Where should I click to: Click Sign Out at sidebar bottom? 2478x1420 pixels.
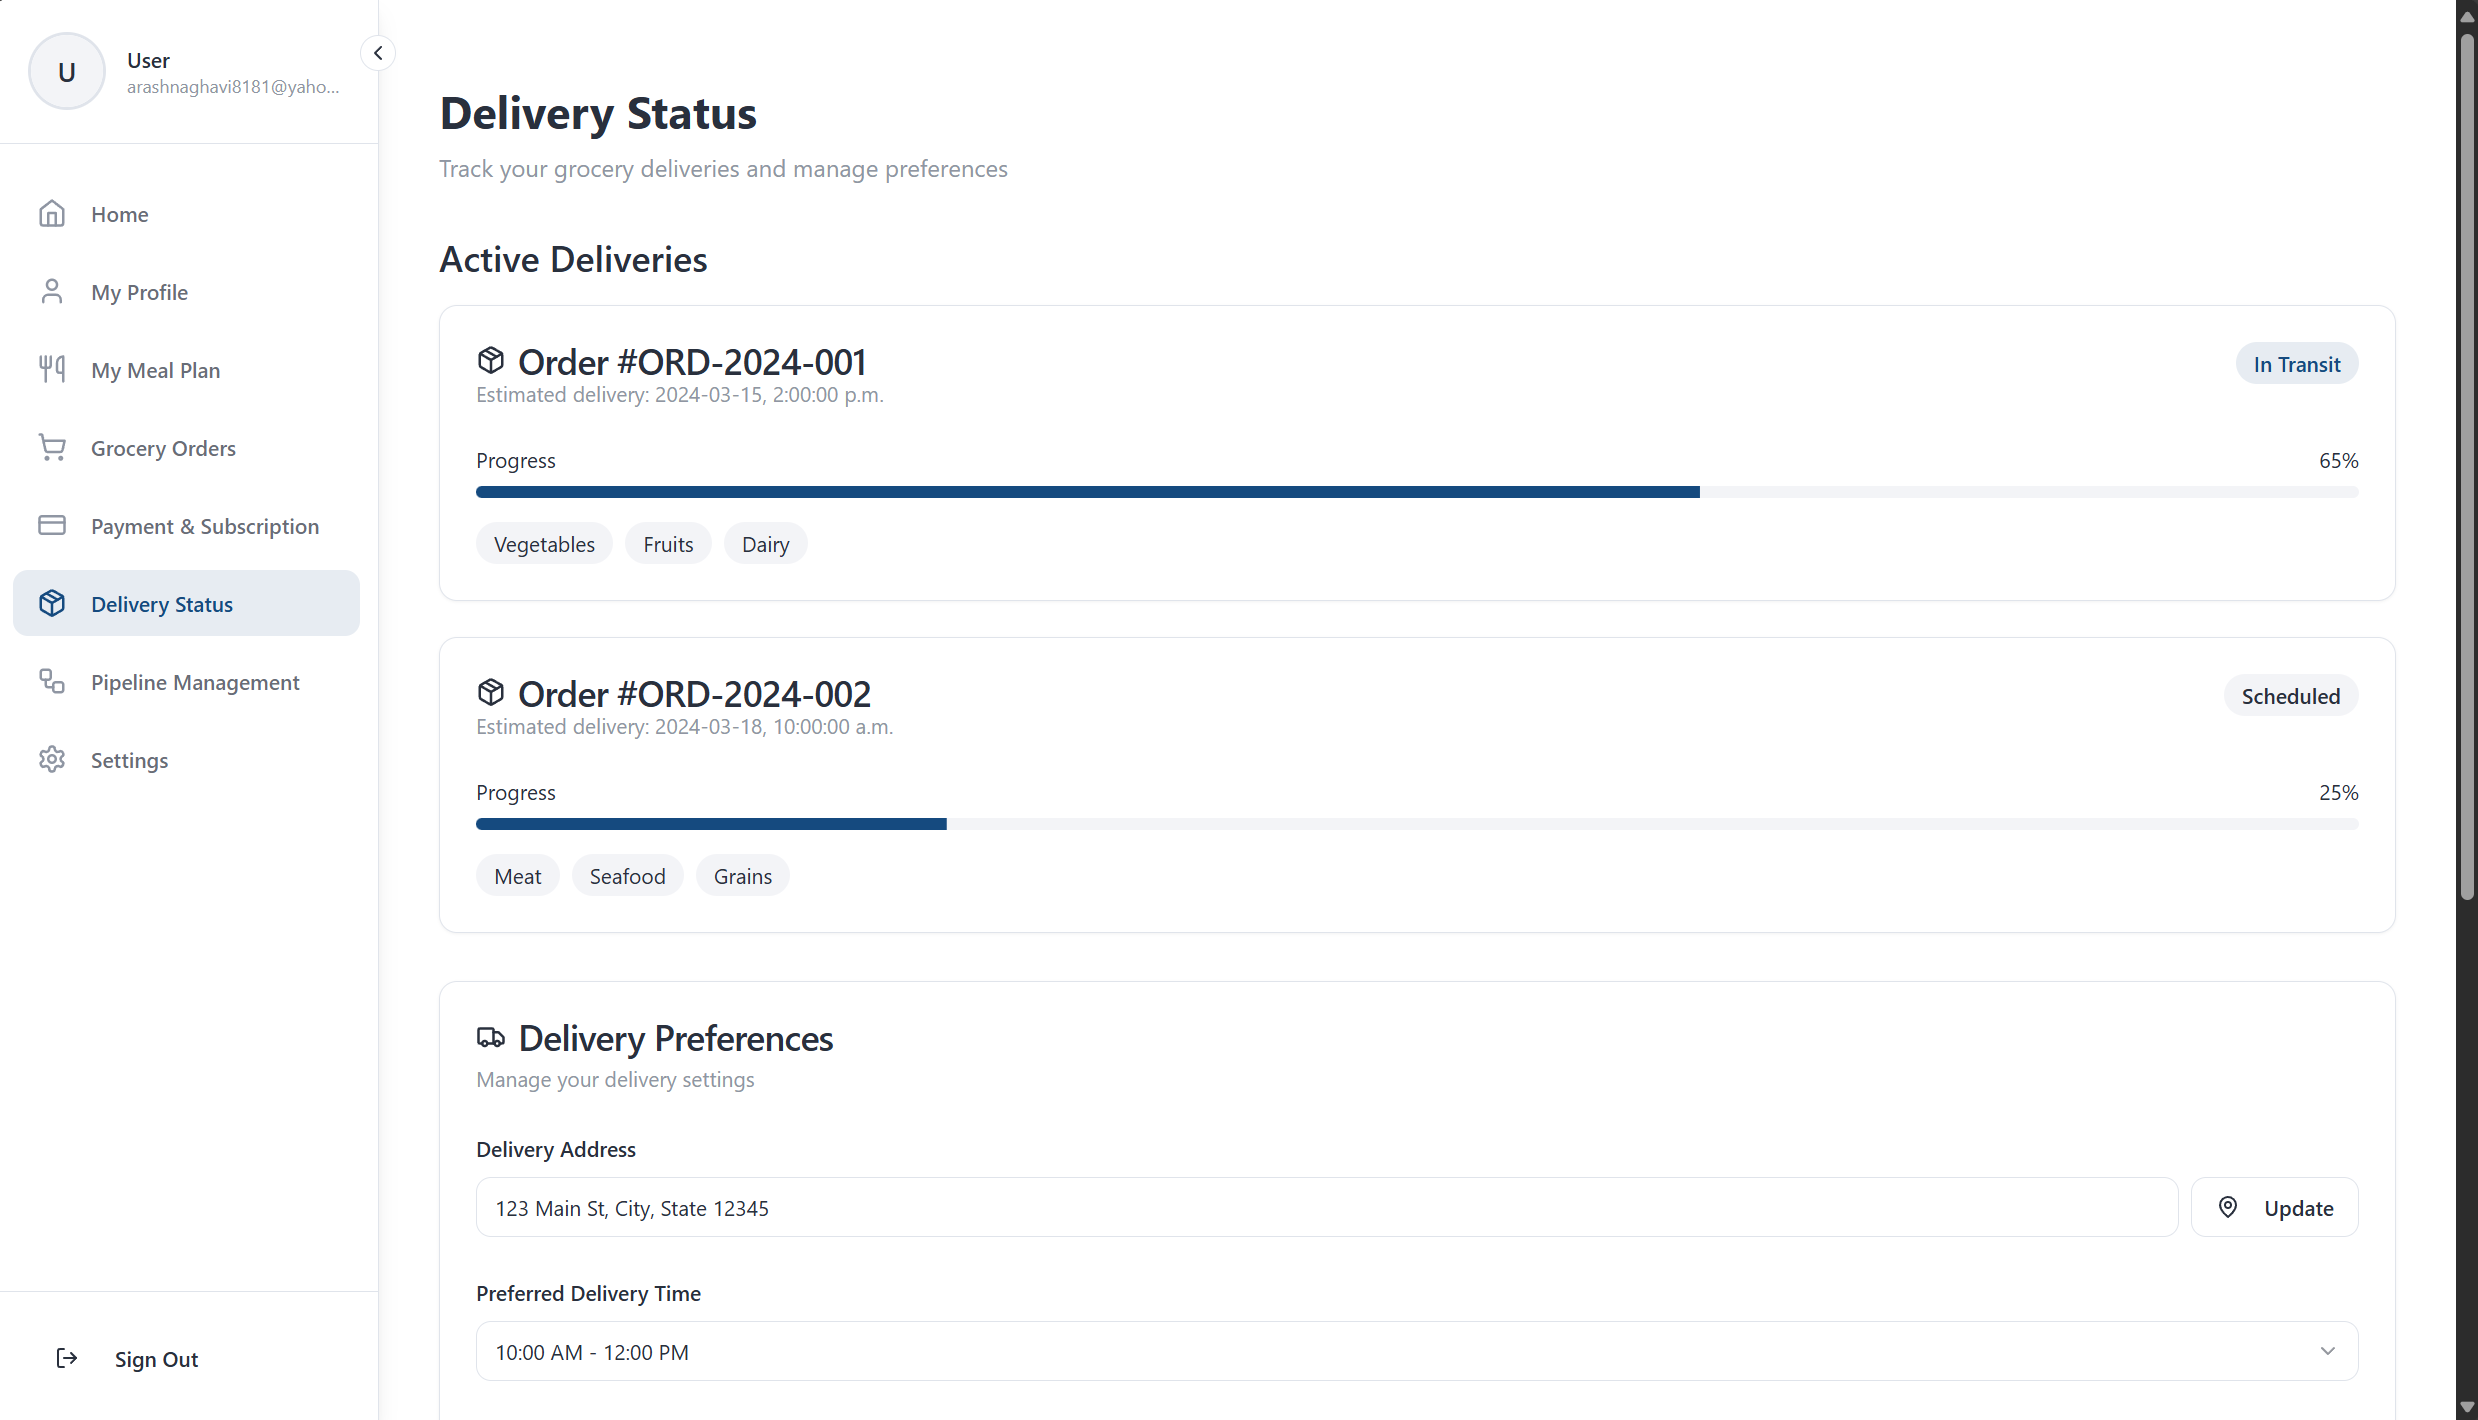click(x=156, y=1359)
